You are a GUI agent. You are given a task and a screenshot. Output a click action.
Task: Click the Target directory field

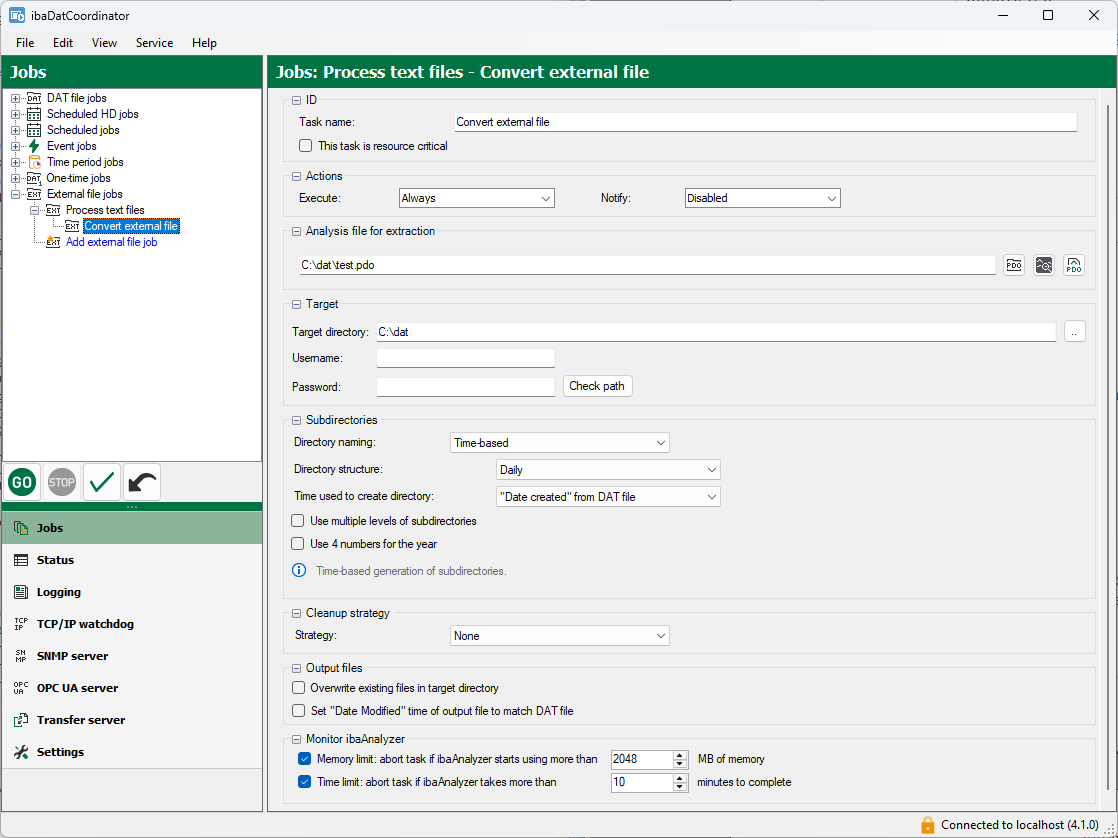coord(716,332)
